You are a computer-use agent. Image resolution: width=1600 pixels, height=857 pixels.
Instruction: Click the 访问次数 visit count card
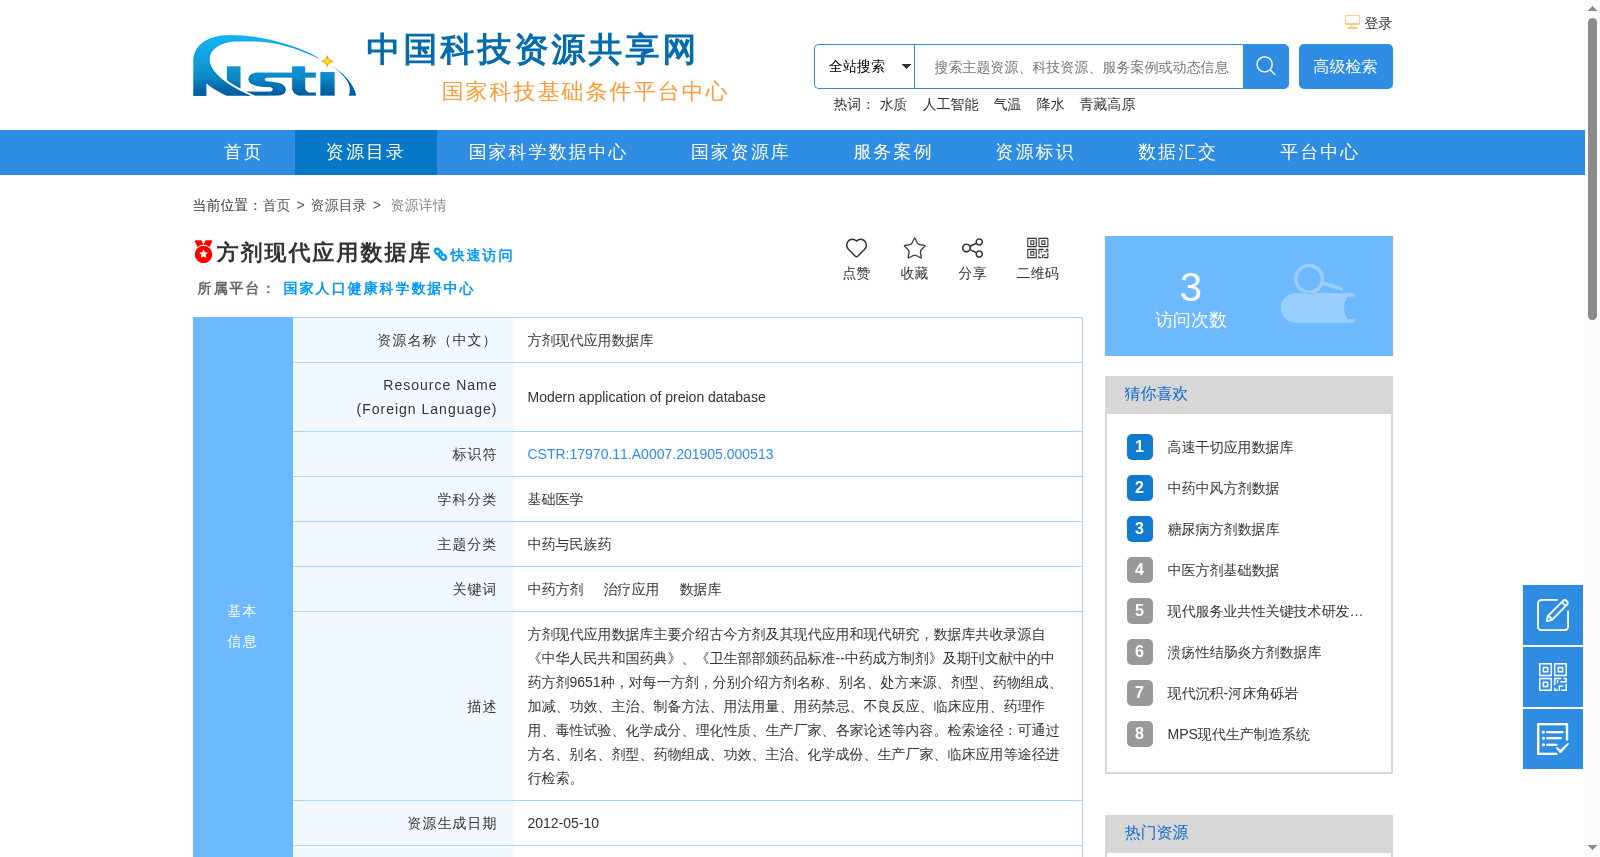tap(1249, 296)
